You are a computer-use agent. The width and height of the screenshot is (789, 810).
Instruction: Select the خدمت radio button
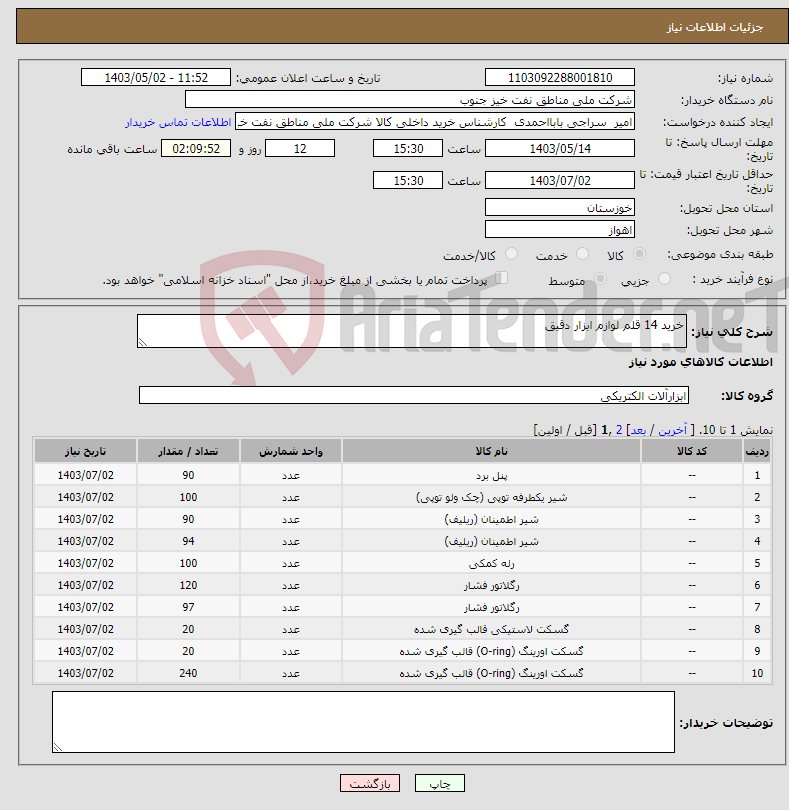[x=582, y=254]
